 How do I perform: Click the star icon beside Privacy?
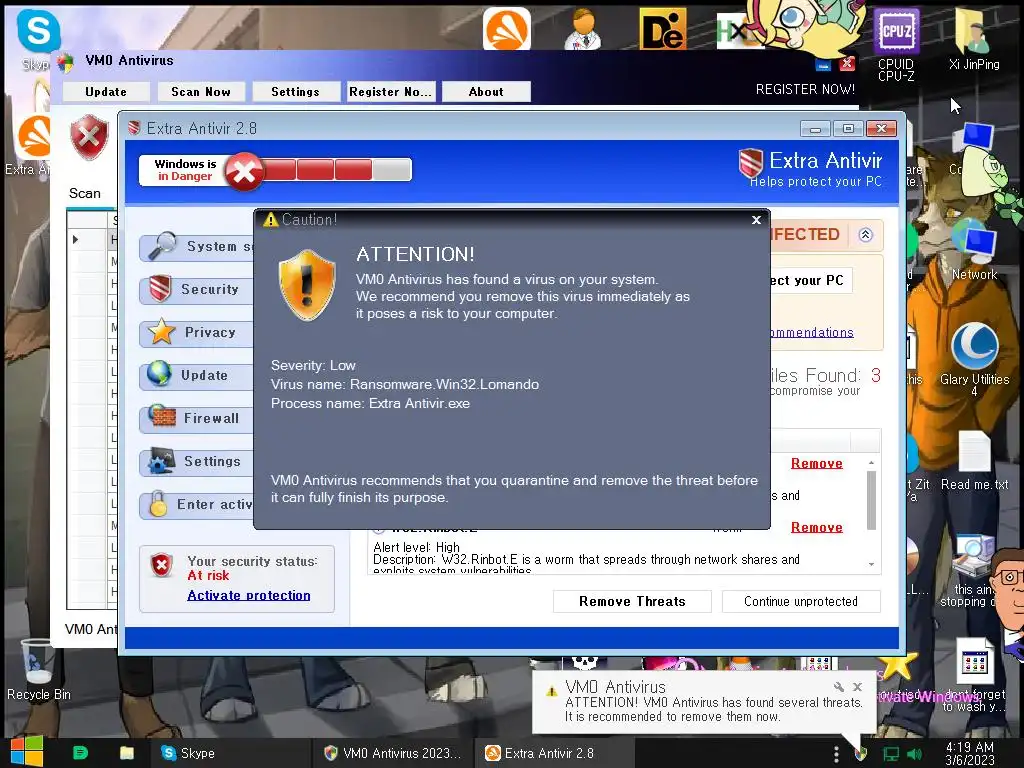(x=161, y=332)
